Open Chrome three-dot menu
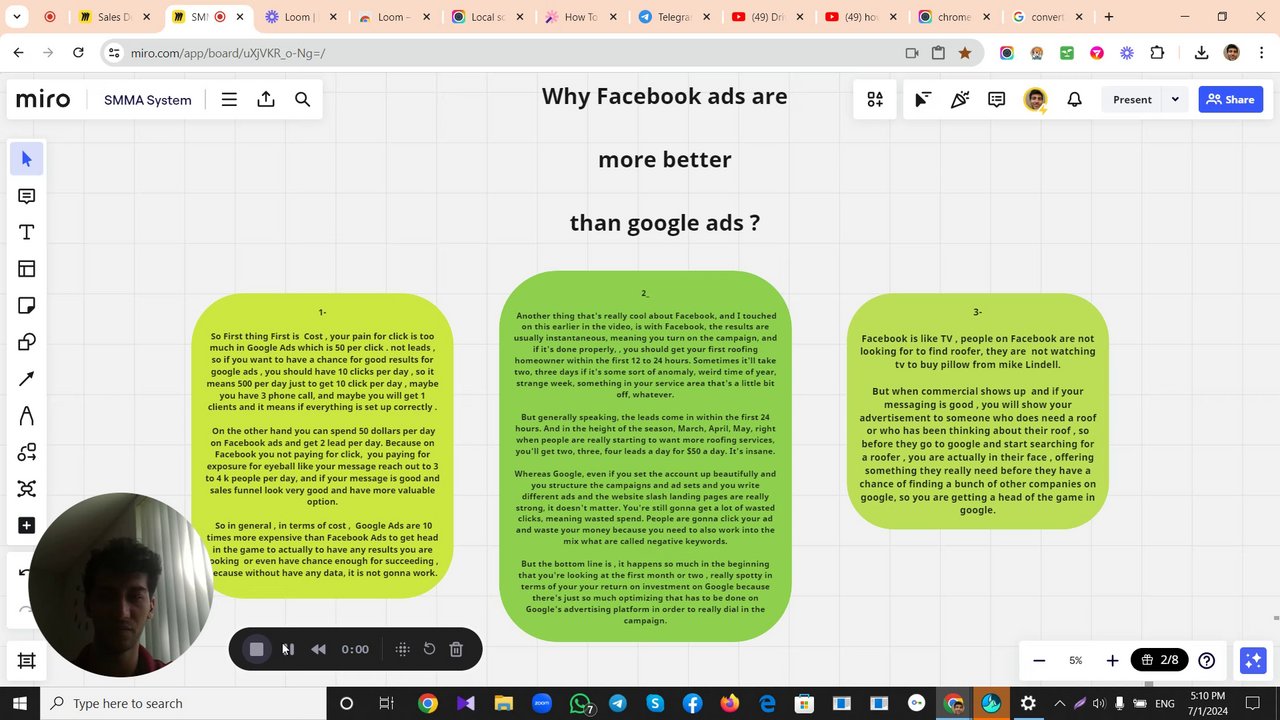 (x=1262, y=53)
